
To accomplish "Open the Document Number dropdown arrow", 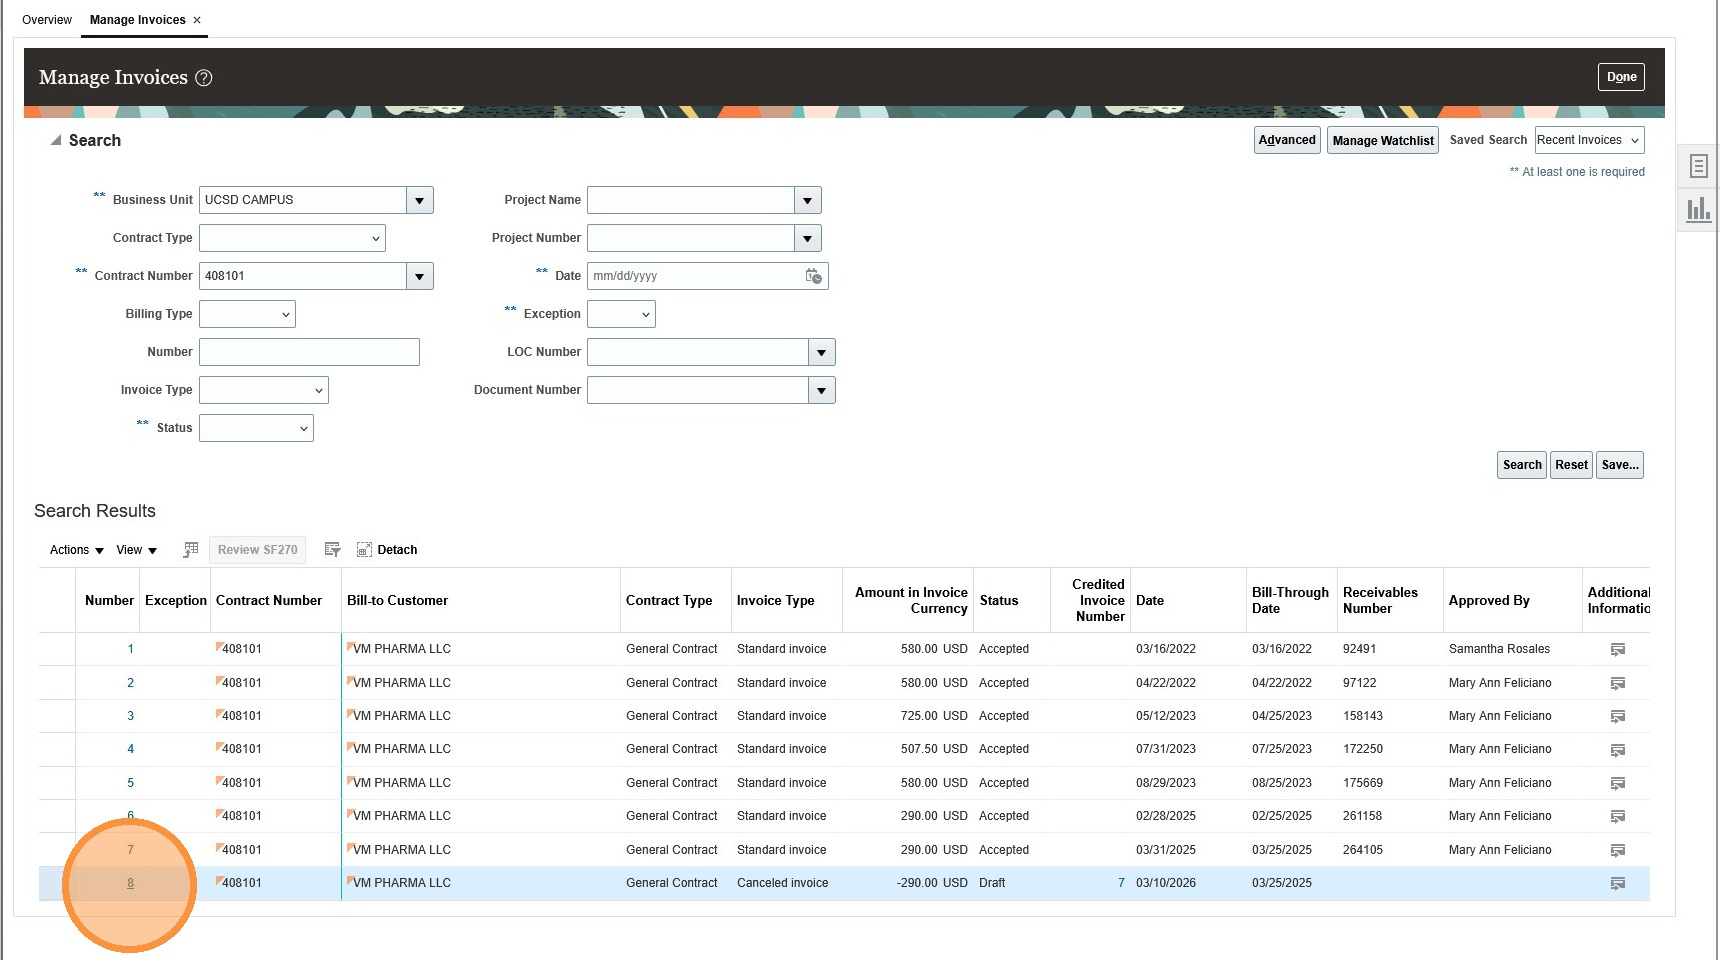I will click(822, 390).
